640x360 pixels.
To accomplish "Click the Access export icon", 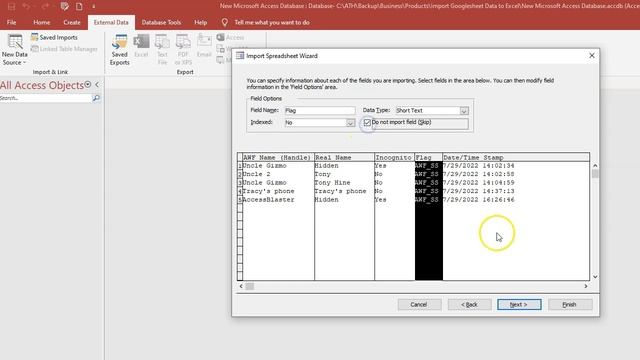I will pos(230,37).
